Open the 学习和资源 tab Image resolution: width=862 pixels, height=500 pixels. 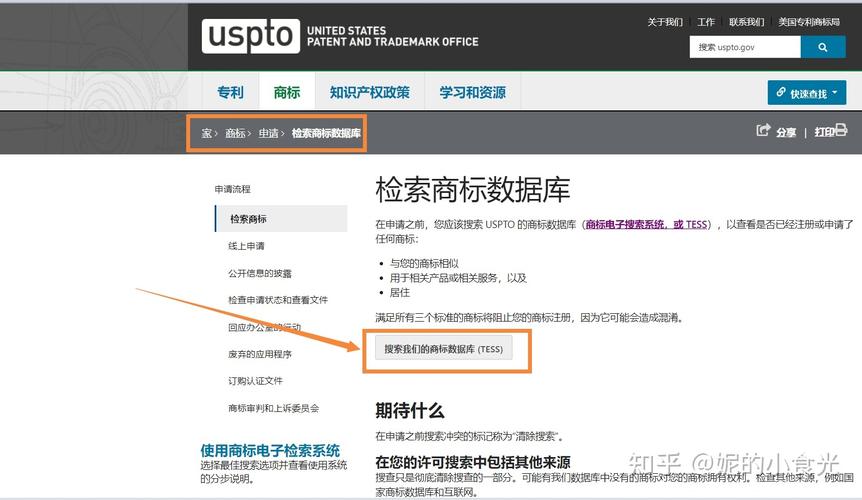click(473, 92)
